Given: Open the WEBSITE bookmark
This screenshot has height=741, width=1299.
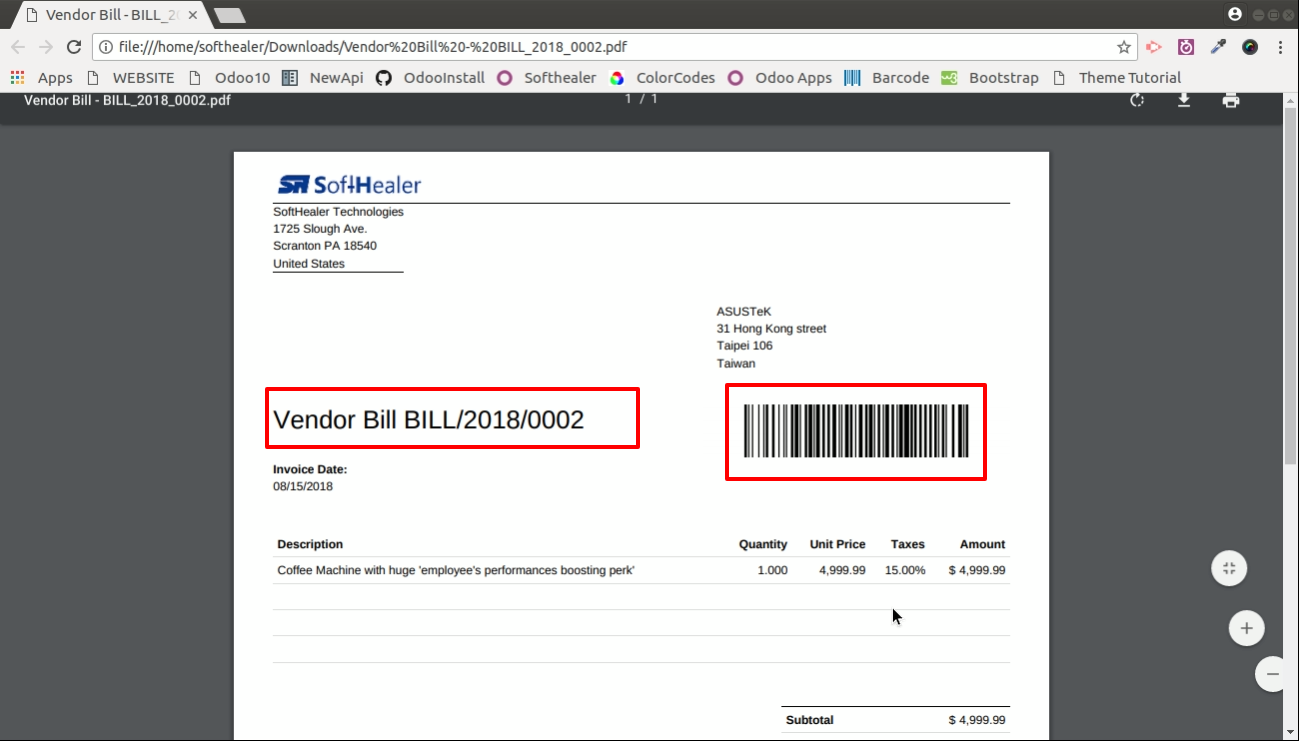Looking at the screenshot, I should point(130,78).
